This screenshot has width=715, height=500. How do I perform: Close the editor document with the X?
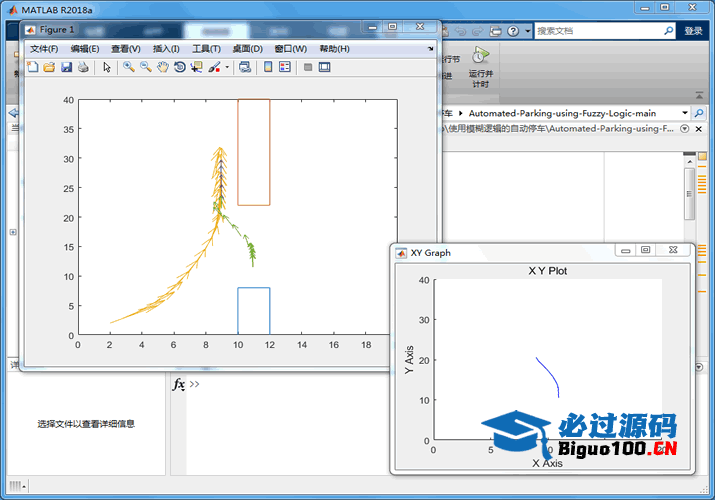point(699,129)
